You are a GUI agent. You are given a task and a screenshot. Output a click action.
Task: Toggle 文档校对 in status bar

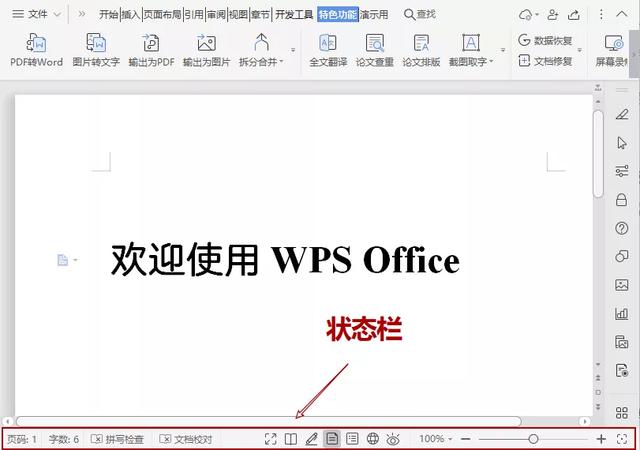click(x=186, y=439)
